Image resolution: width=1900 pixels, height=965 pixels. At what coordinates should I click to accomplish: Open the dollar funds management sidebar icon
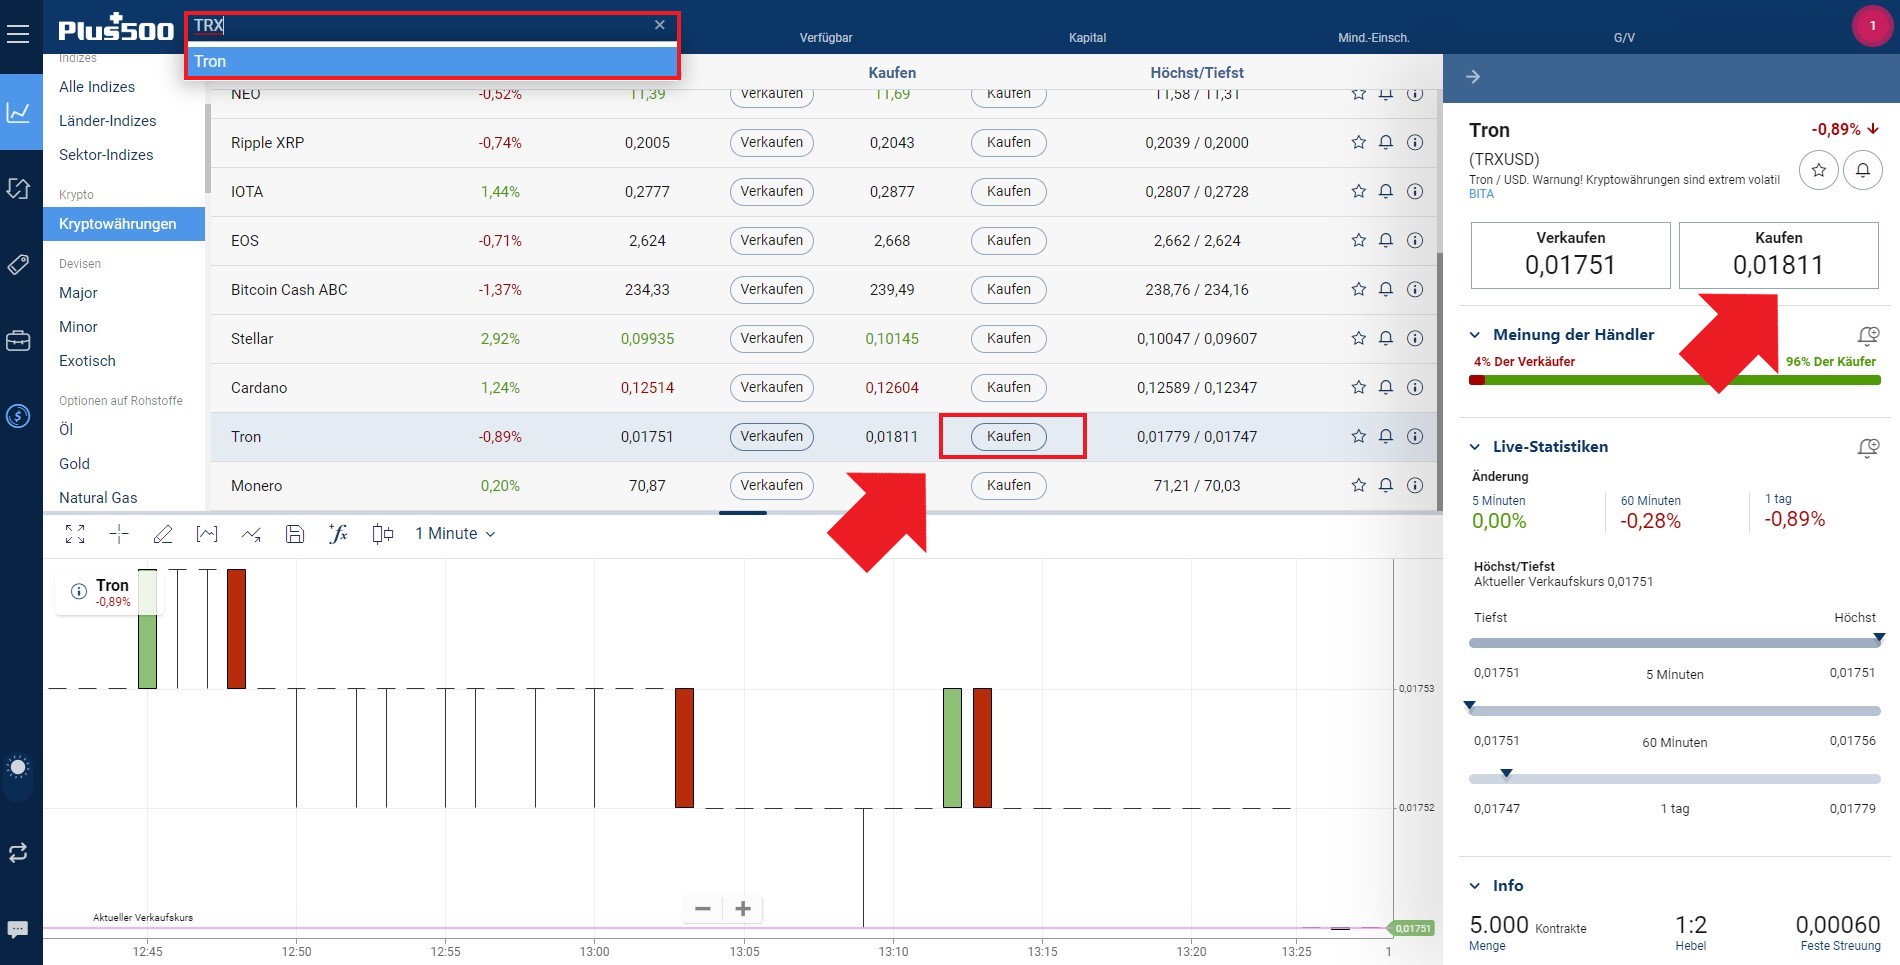pyautogui.click(x=18, y=416)
